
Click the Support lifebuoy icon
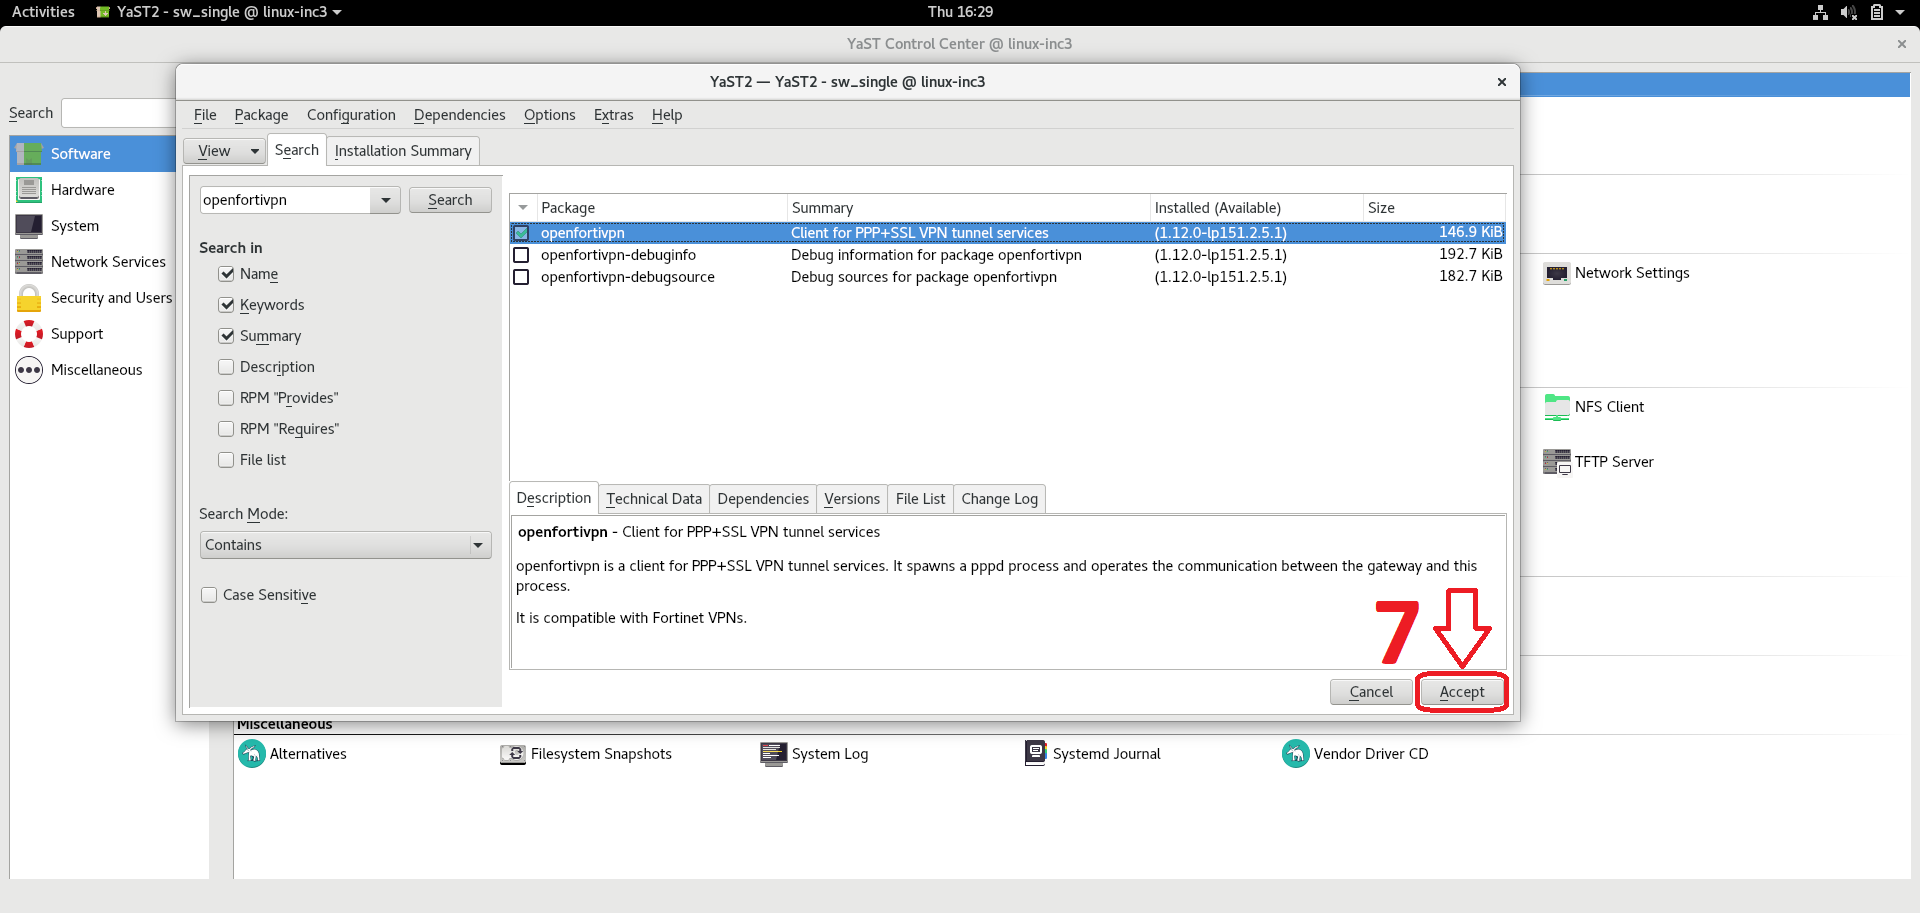click(x=29, y=334)
